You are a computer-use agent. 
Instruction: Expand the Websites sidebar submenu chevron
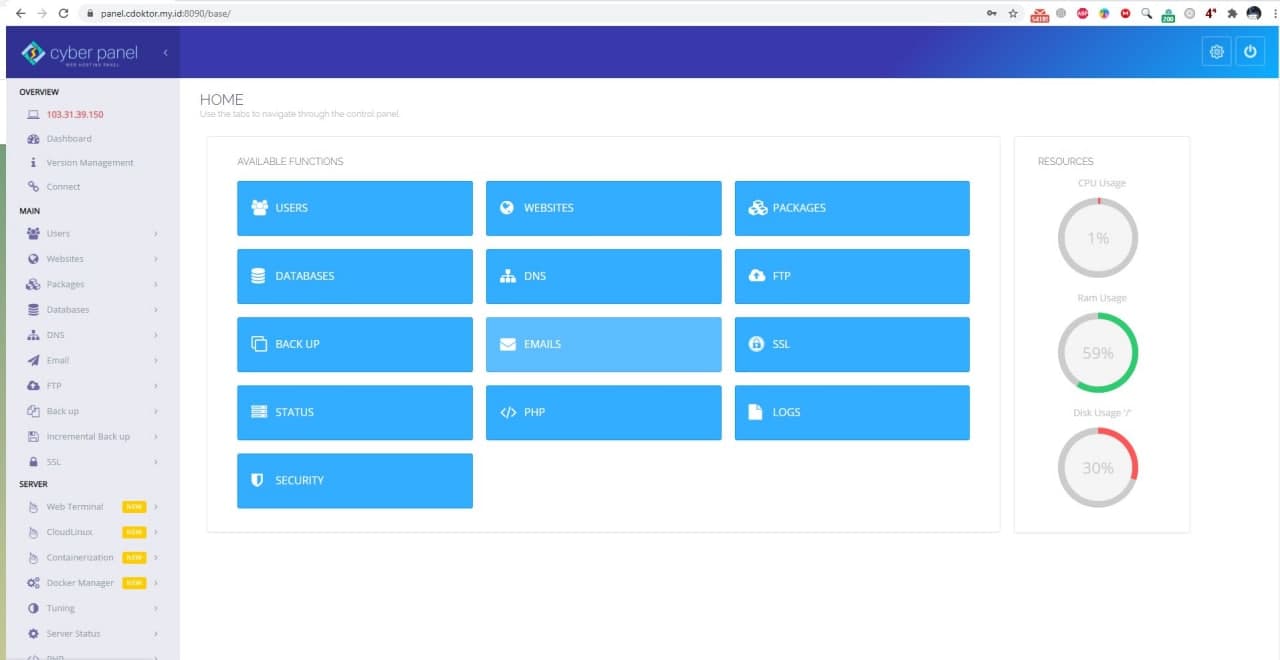[x=156, y=259]
